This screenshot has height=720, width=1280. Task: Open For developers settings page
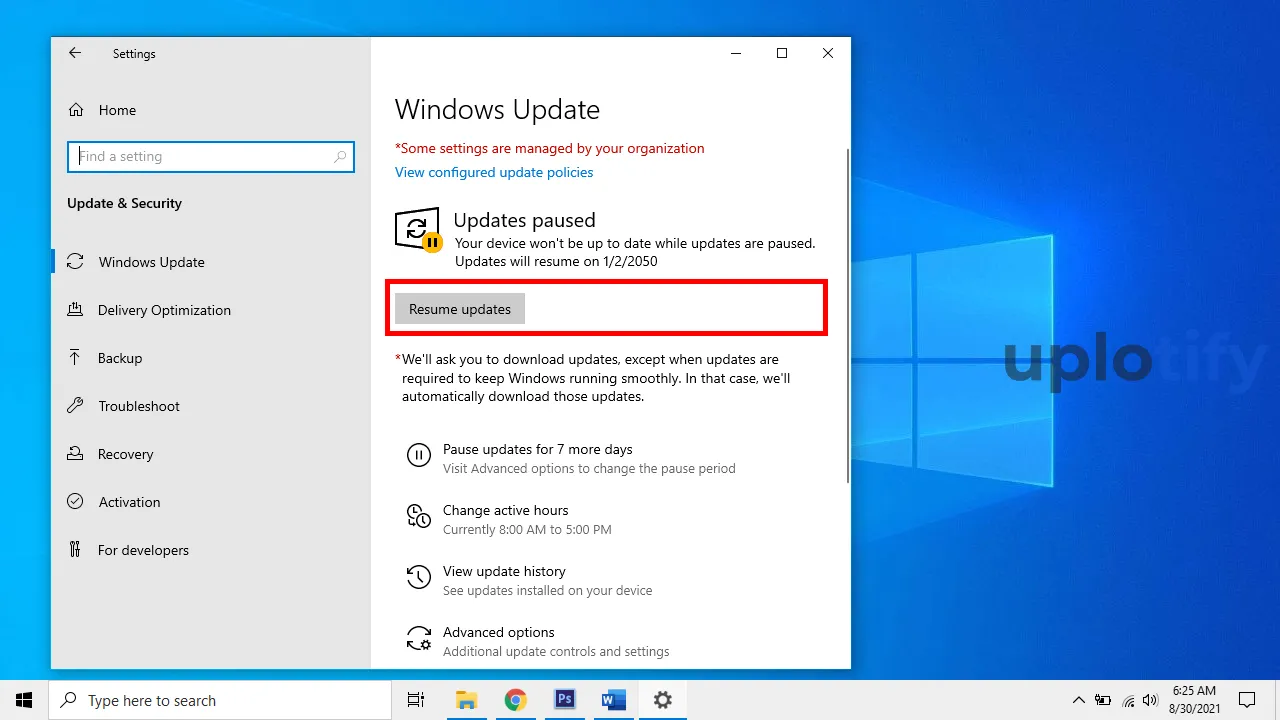143,550
